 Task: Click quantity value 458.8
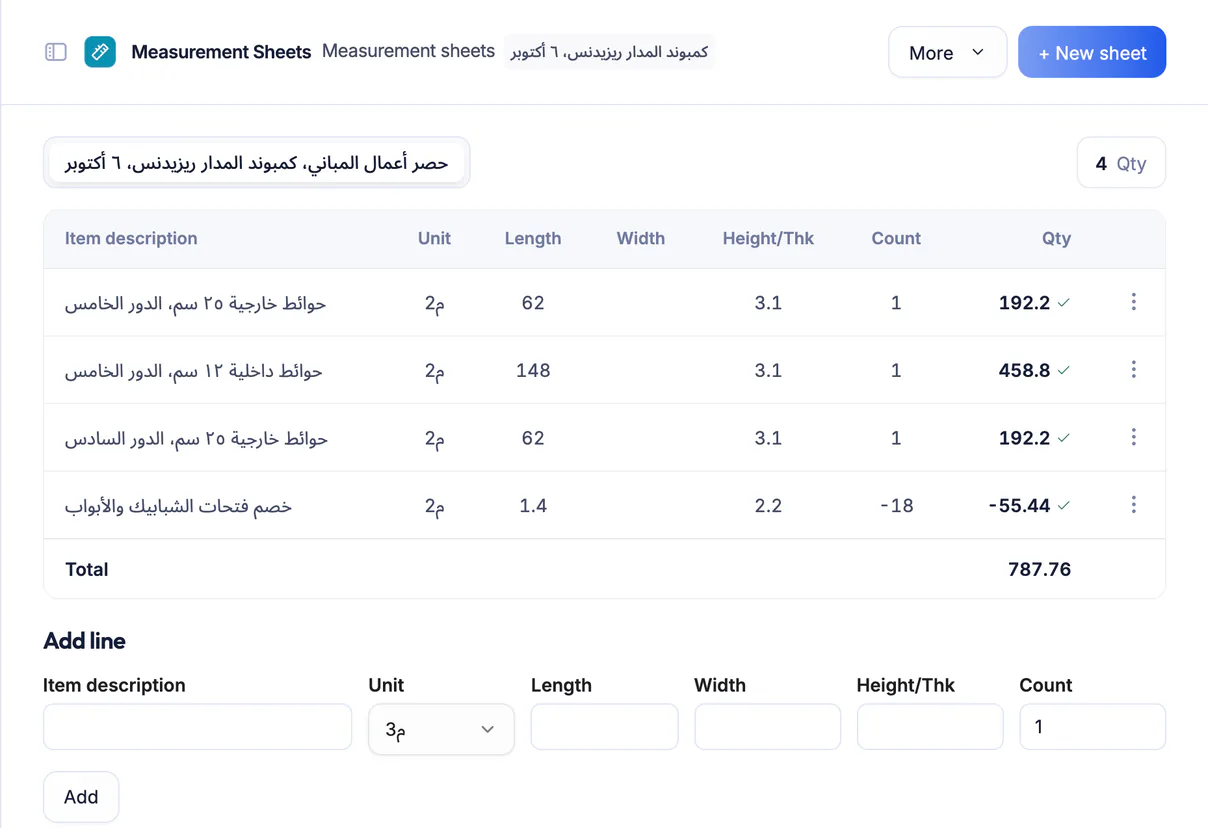pyautogui.click(x=1024, y=370)
